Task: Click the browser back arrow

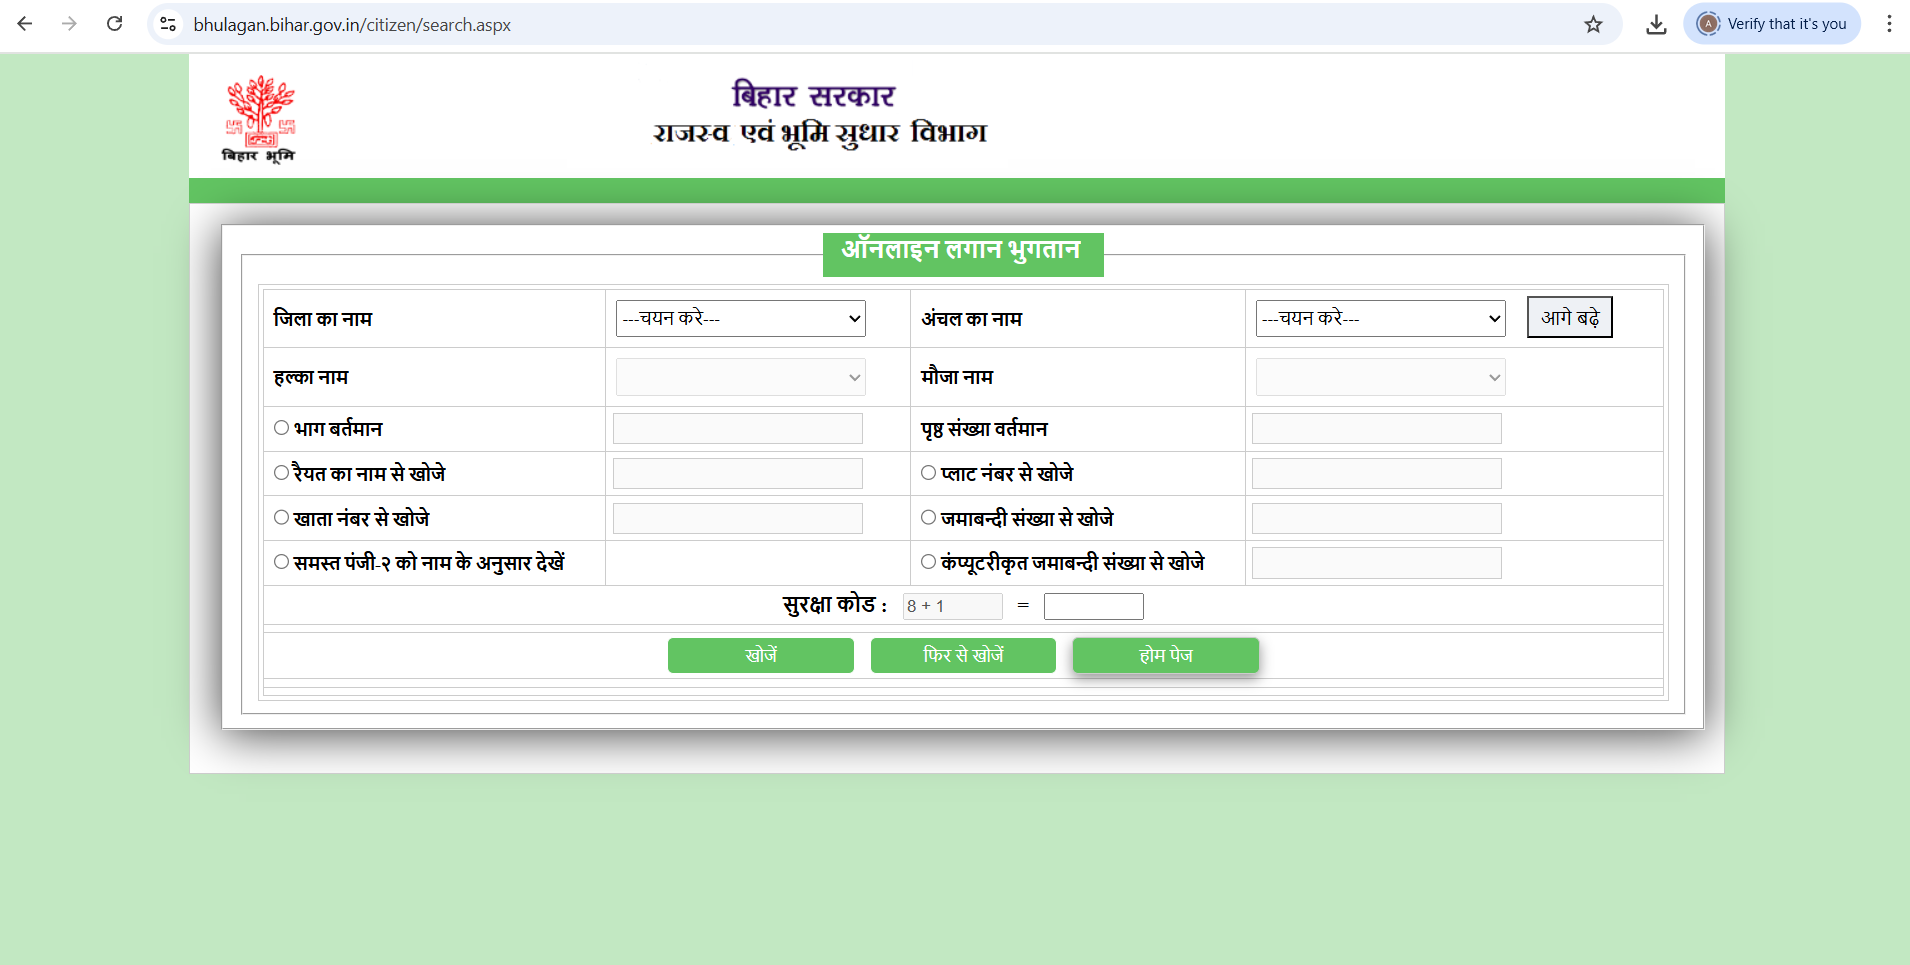Action: [25, 24]
